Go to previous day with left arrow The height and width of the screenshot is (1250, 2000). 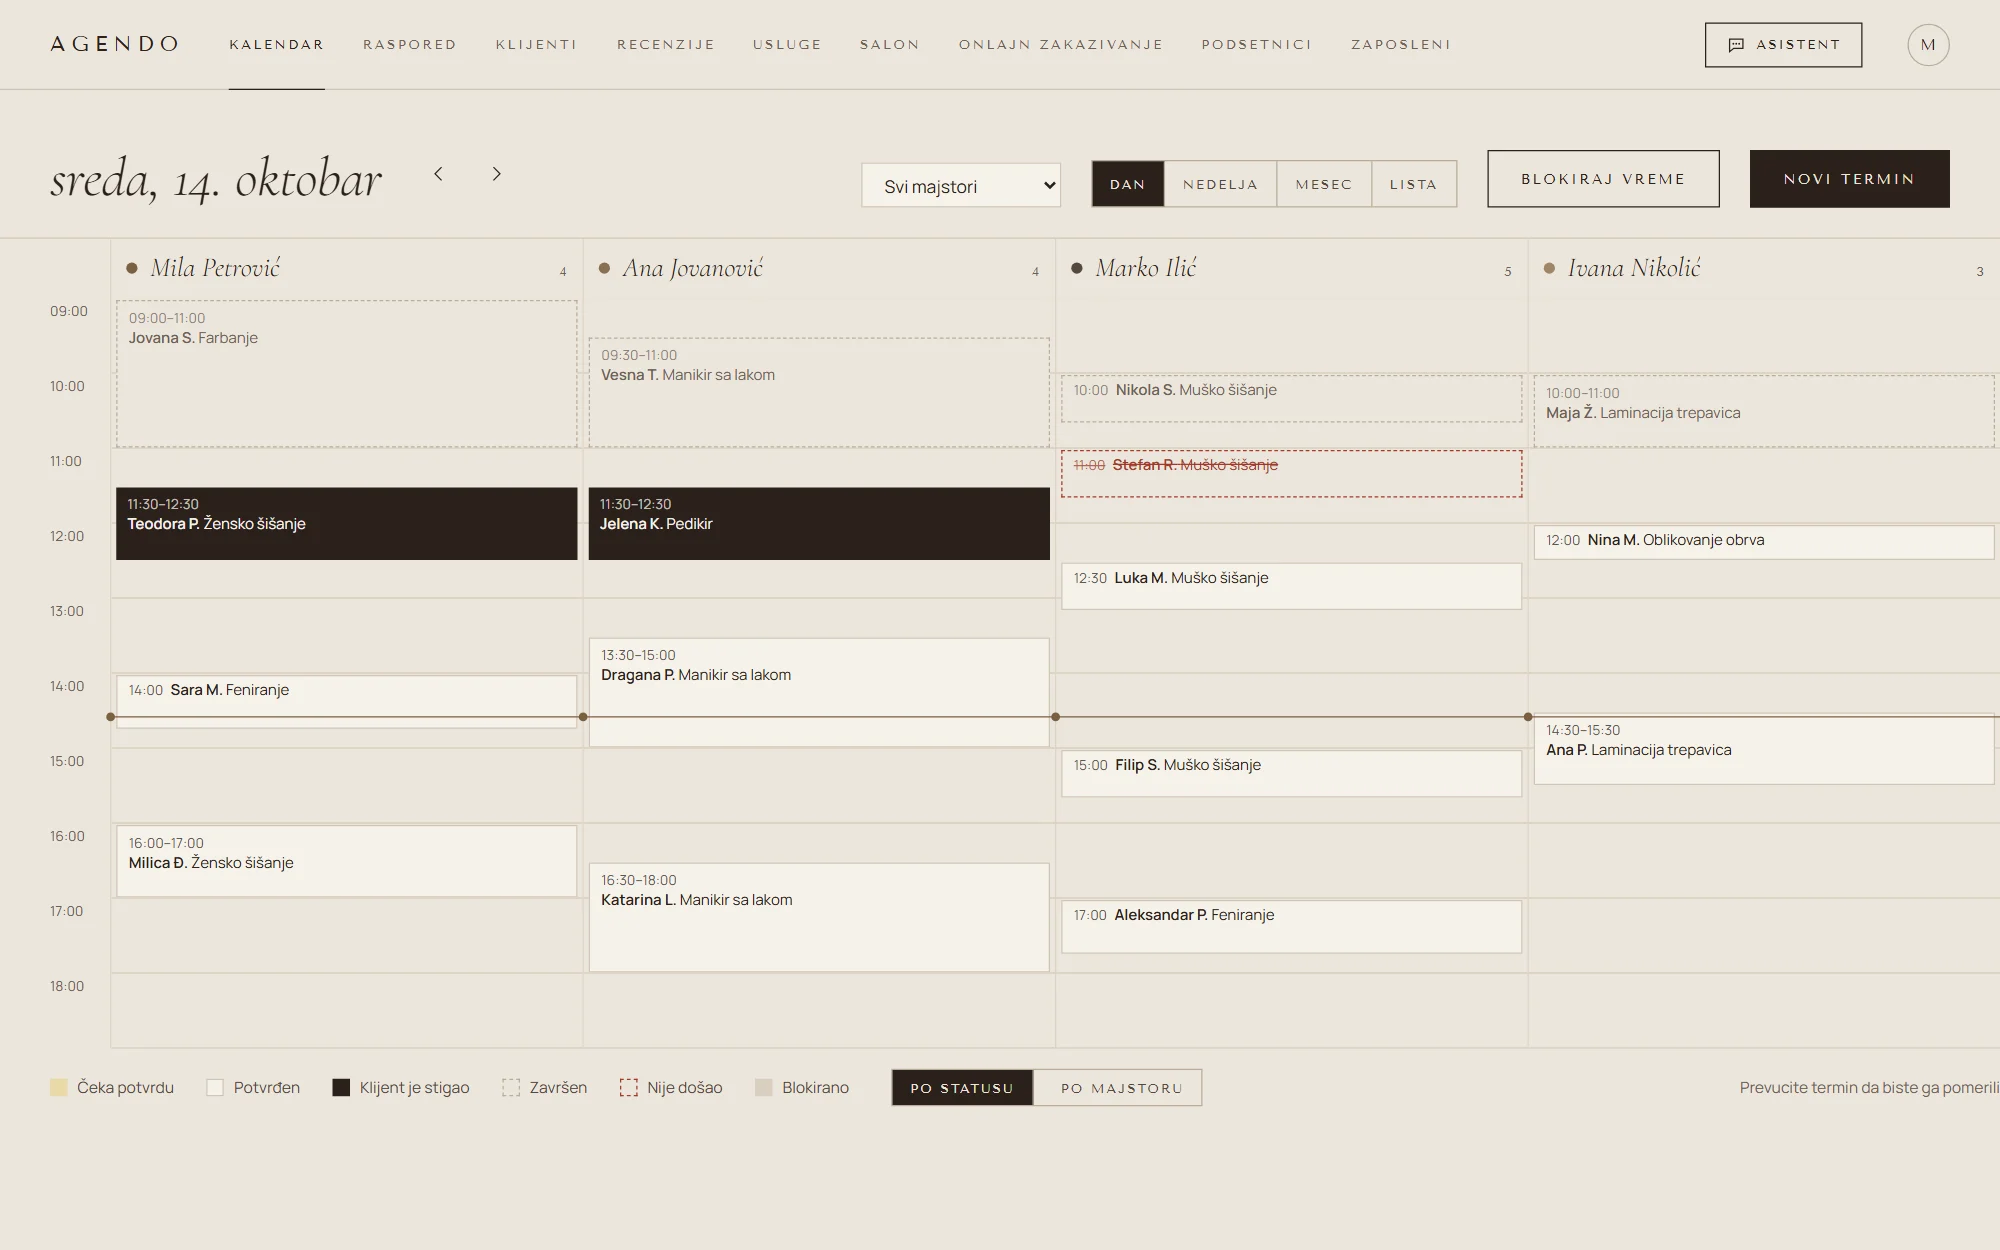point(438,174)
